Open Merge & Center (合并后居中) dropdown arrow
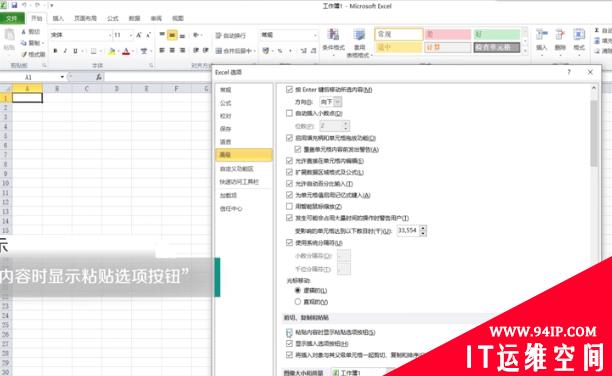The image size is (612, 376). (254, 51)
